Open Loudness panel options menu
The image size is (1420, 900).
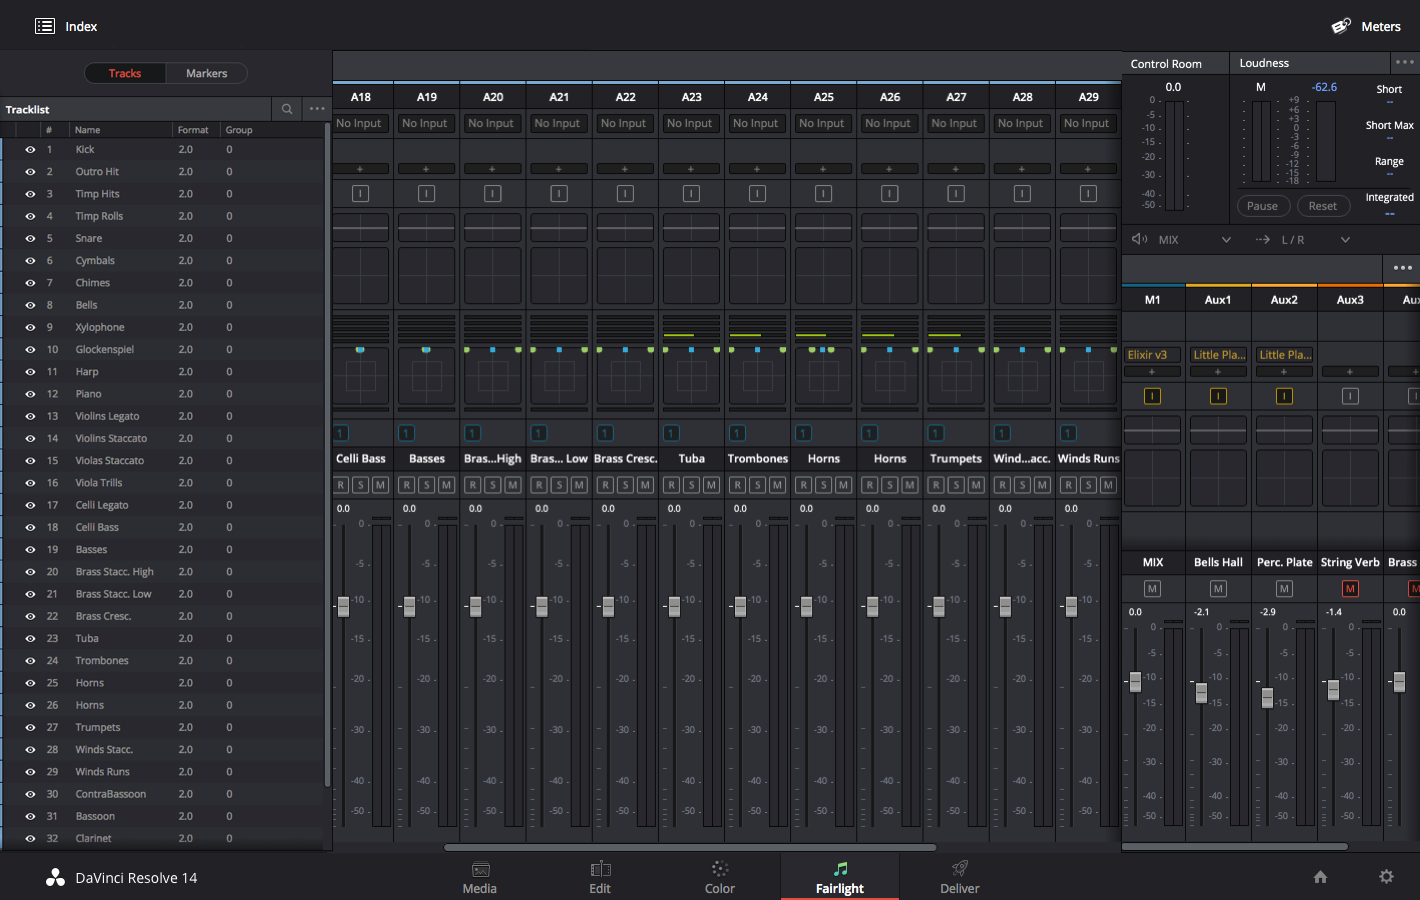pyautogui.click(x=1404, y=62)
